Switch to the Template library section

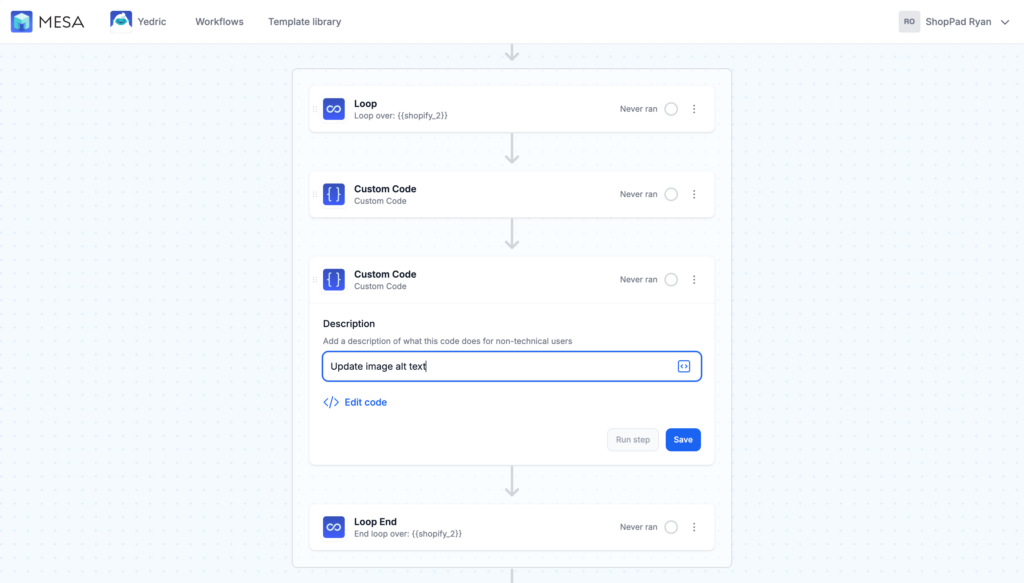[304, 21]
